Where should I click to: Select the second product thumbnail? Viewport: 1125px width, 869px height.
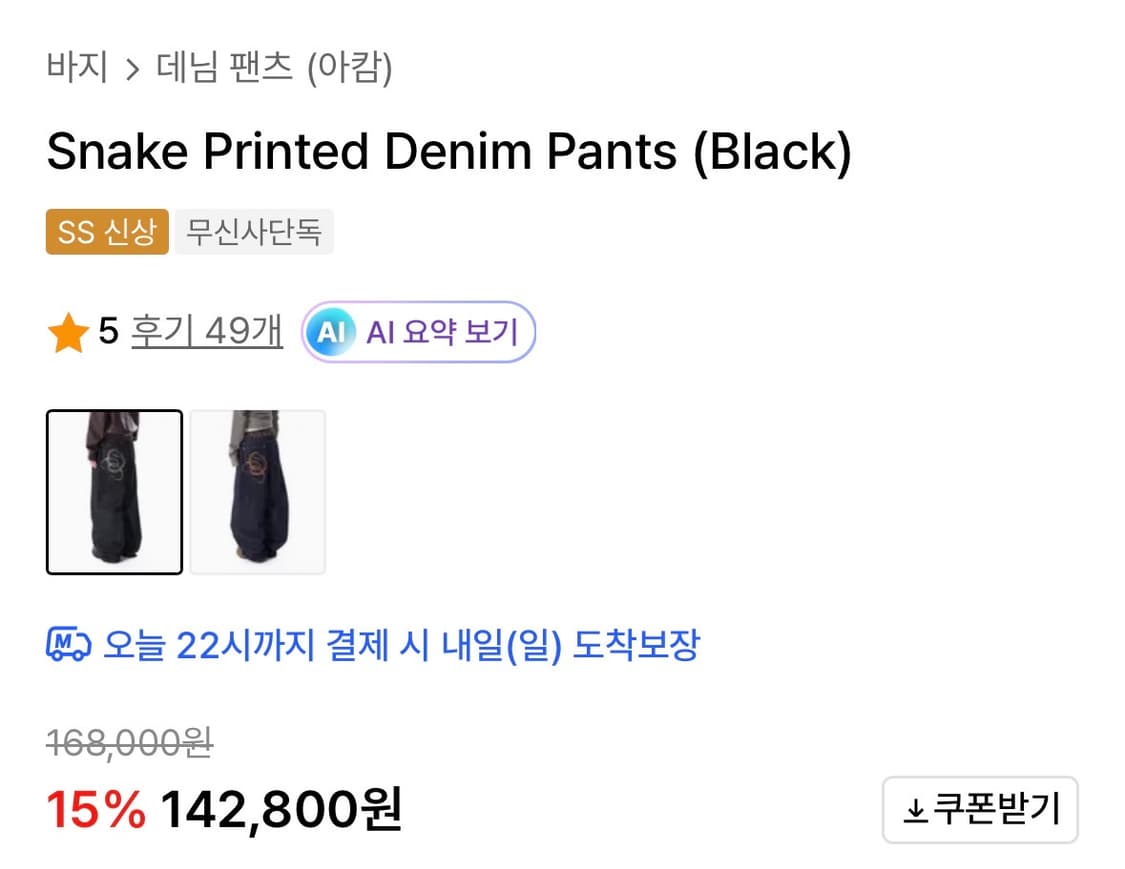pos(256,491)
